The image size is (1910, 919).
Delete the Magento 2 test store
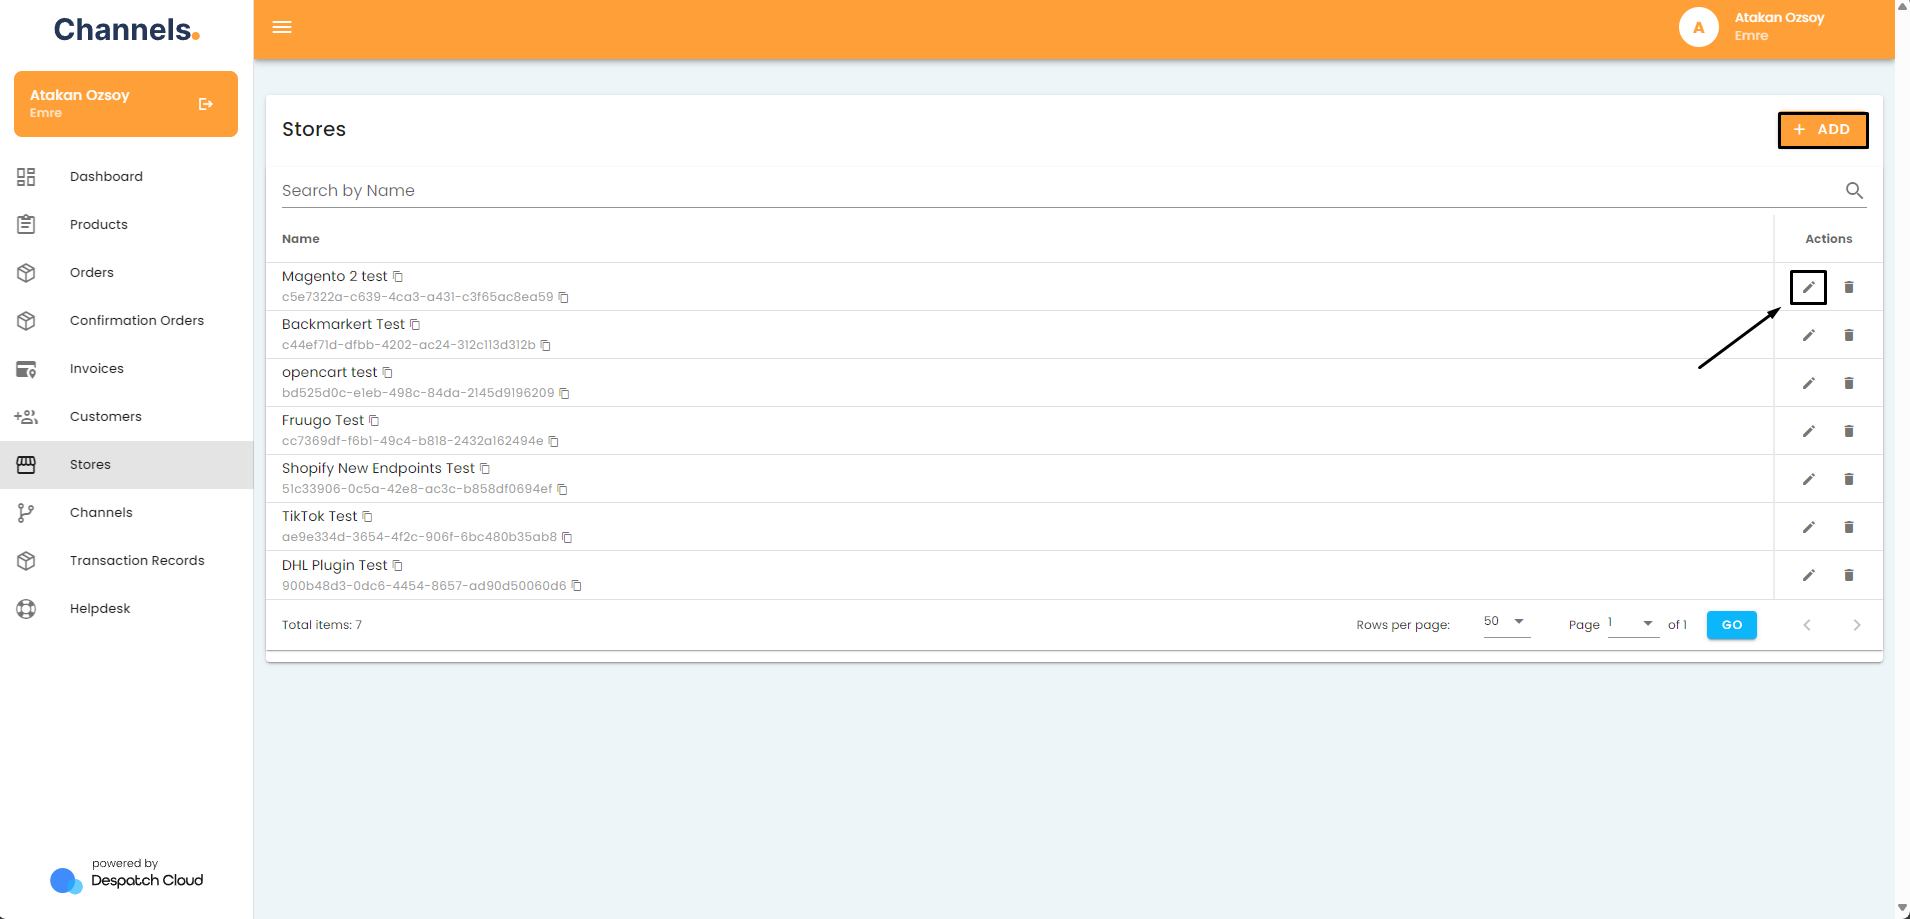(1849, 287)
